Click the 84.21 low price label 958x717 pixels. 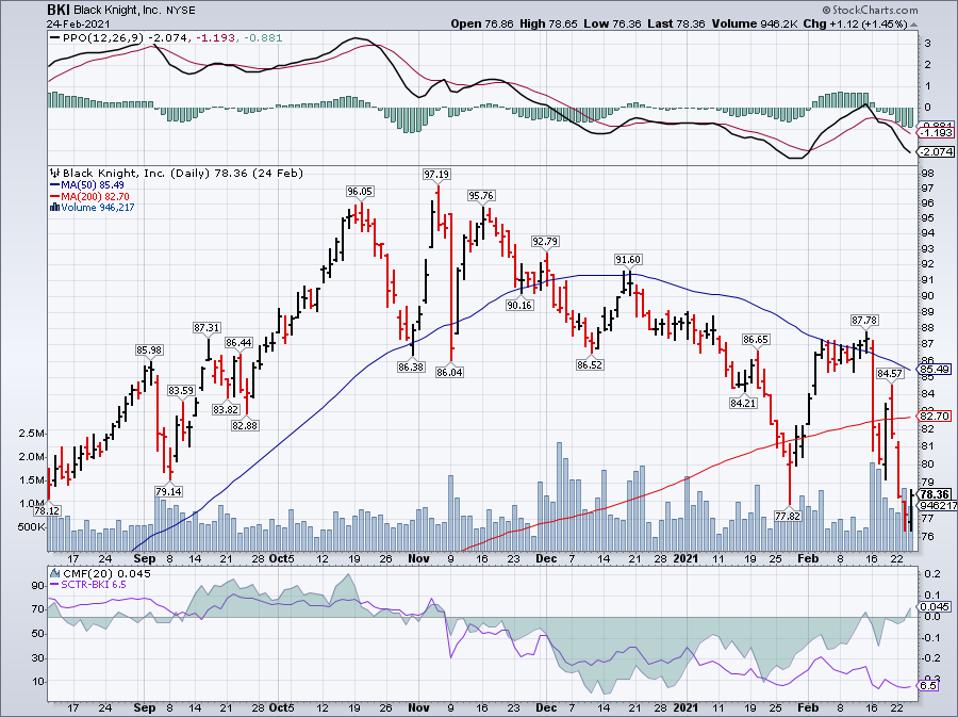click(743, 403)
